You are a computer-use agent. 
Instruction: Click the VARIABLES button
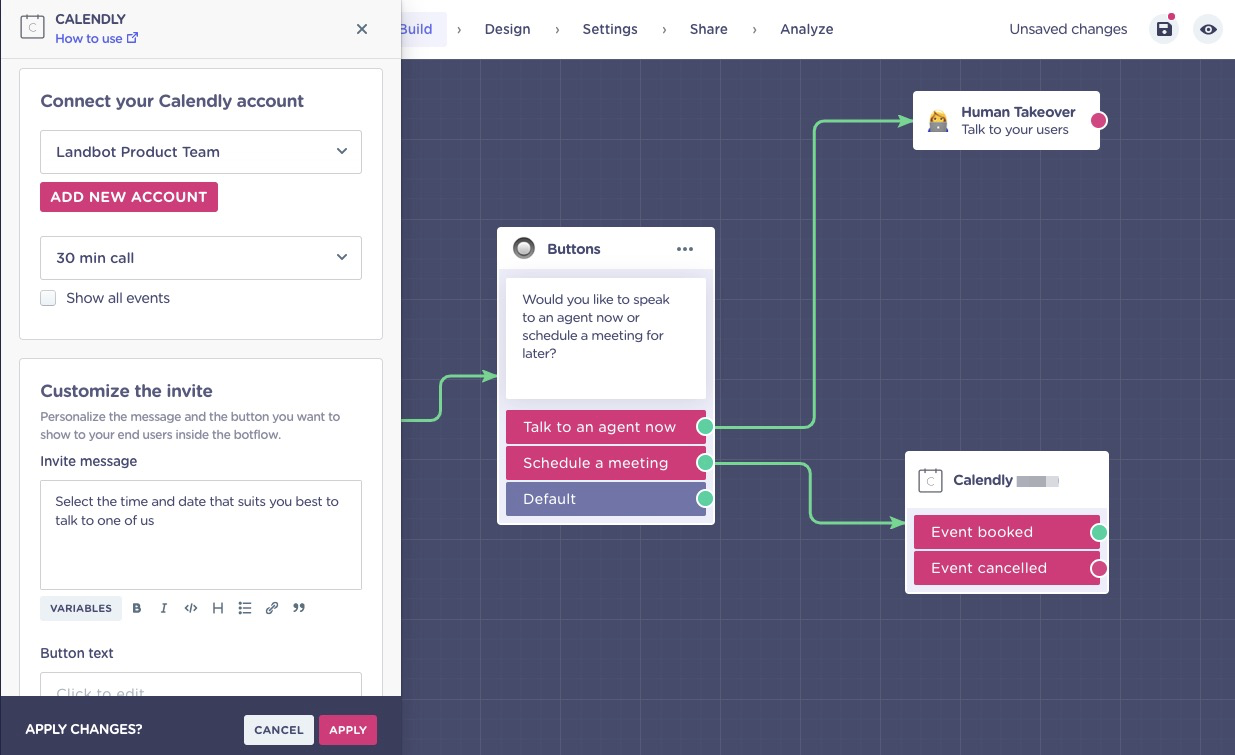81,608
